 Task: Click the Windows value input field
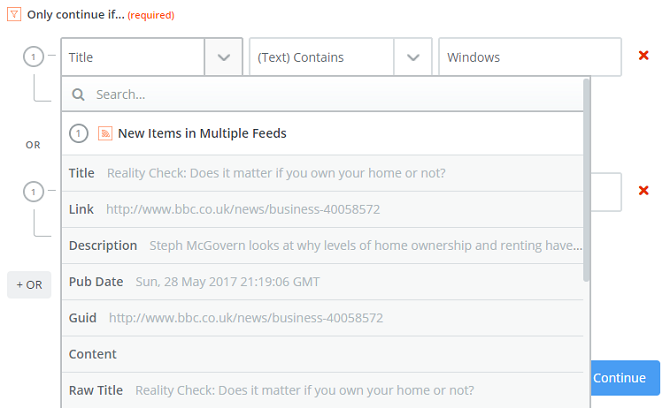[530, 57]
